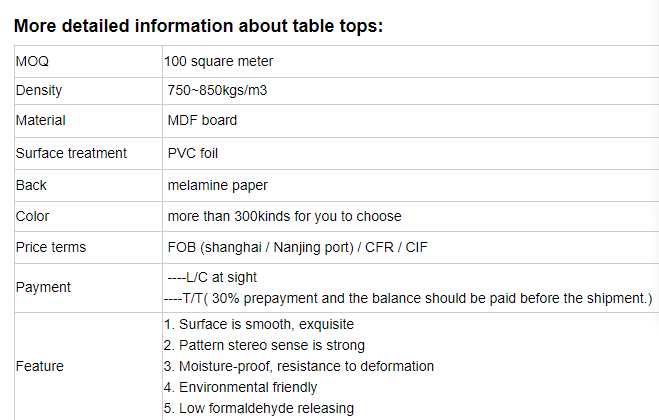659x420 pixels.
Task: Select the "Low formaldehyde releasing" feature
Action: point(258,408)
